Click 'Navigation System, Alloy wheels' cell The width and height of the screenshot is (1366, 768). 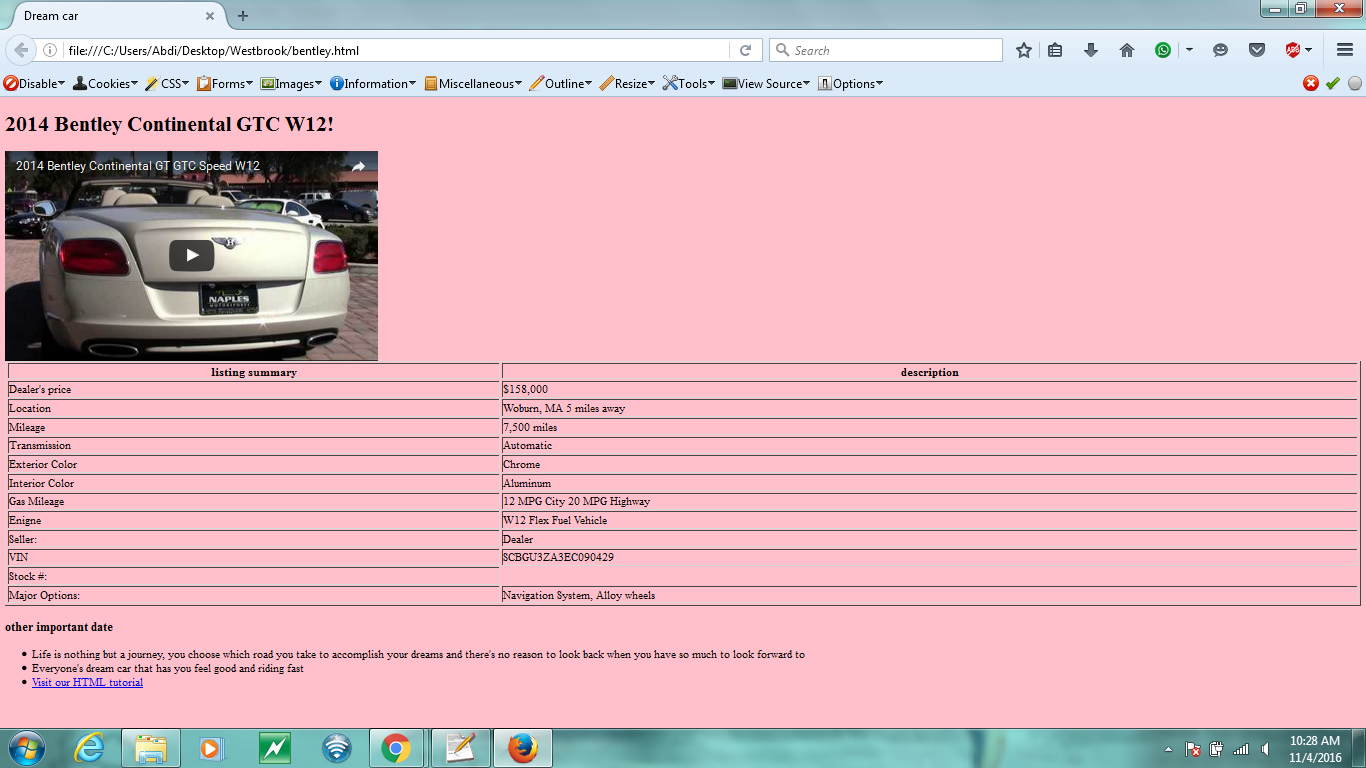pyautogui.click(x=929, y=595)
